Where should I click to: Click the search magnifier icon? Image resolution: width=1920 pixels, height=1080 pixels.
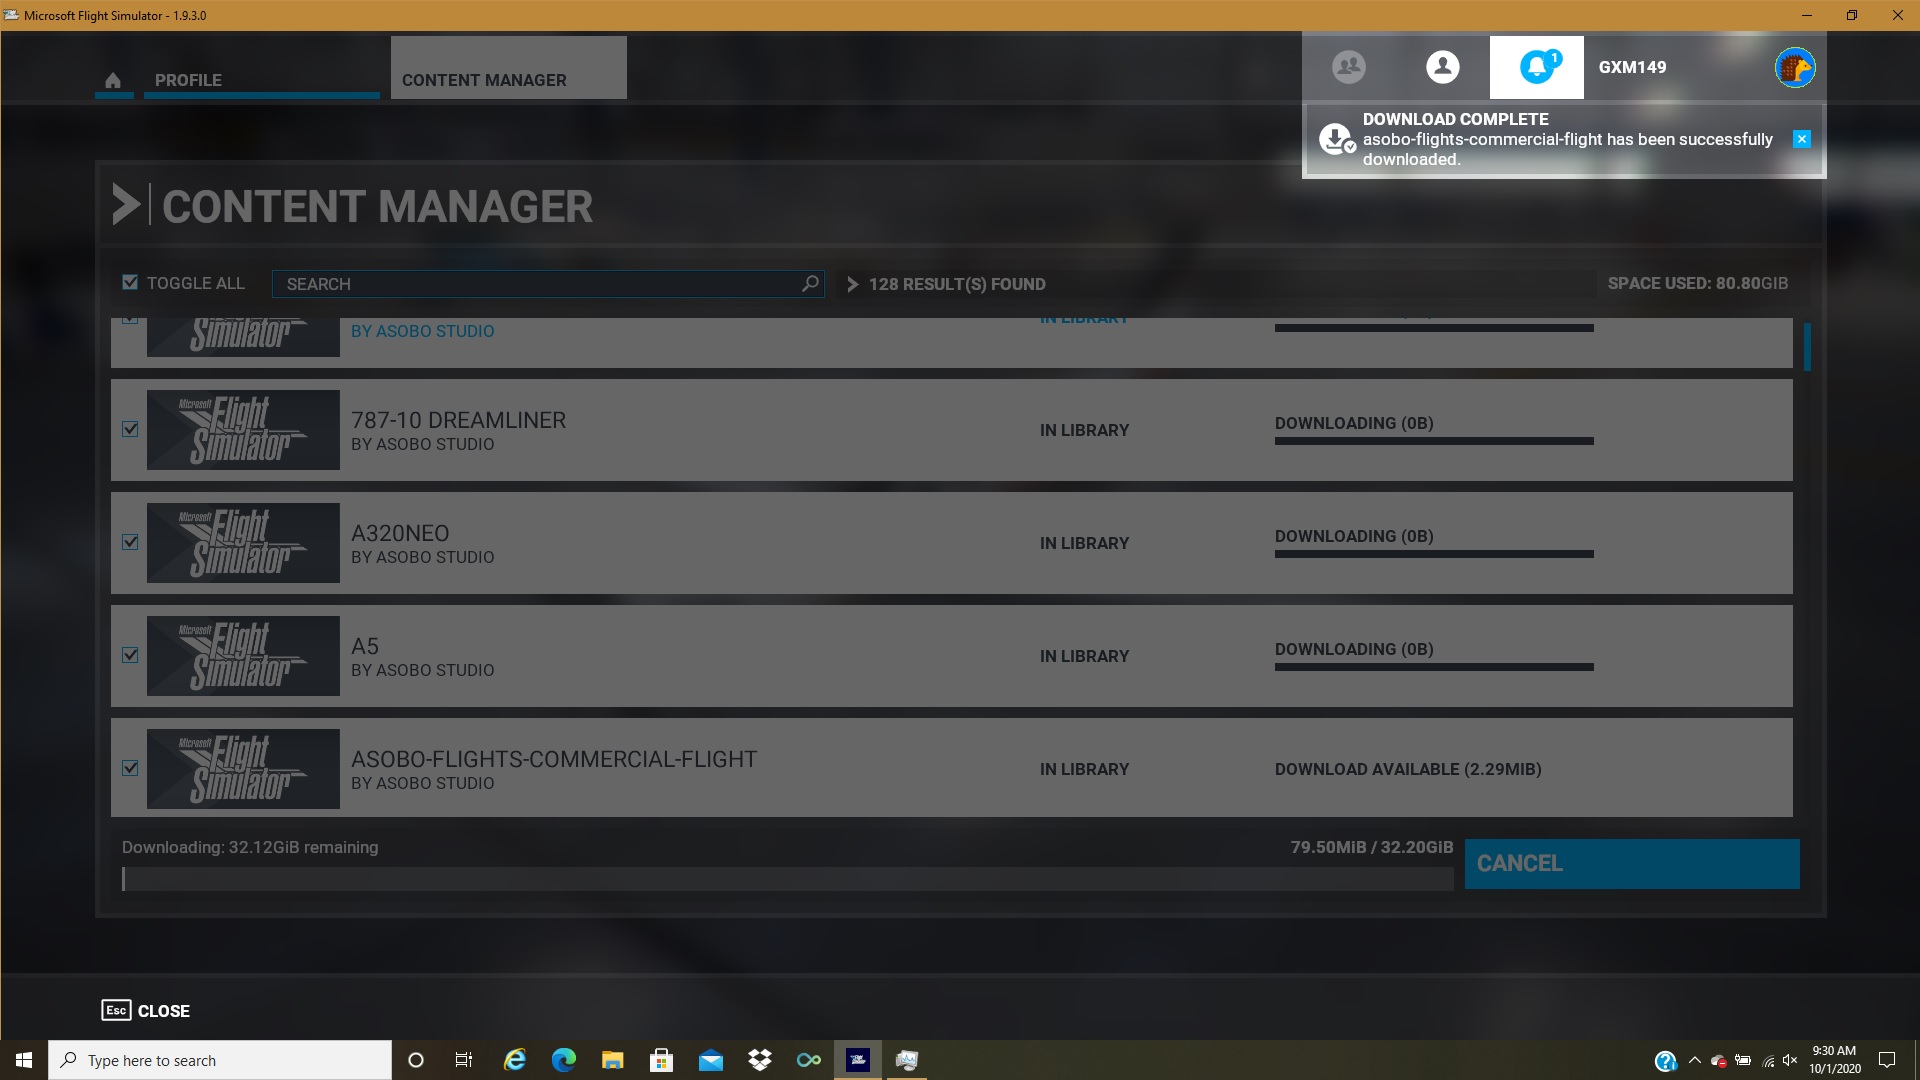click(810, 284)
